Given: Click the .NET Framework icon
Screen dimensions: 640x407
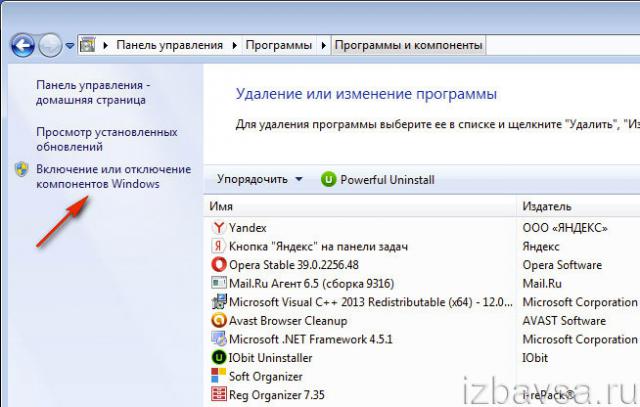Looking at the screenshot, I should pos(219,339).
